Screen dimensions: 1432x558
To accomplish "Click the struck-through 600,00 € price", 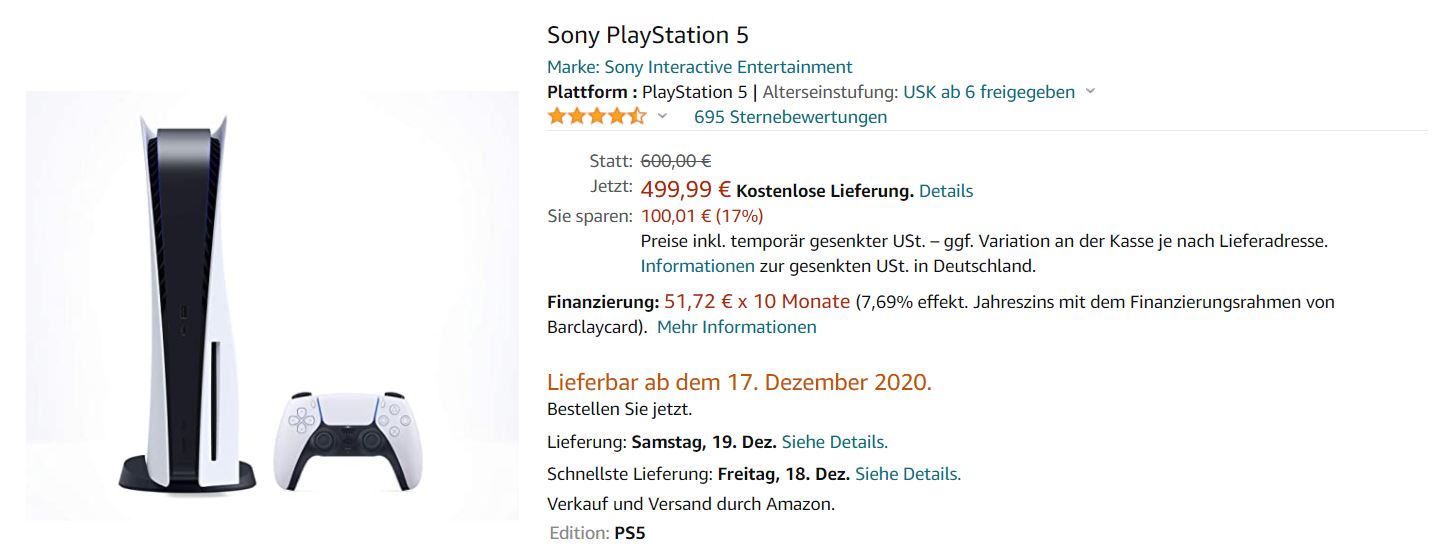I will [676, 161].
